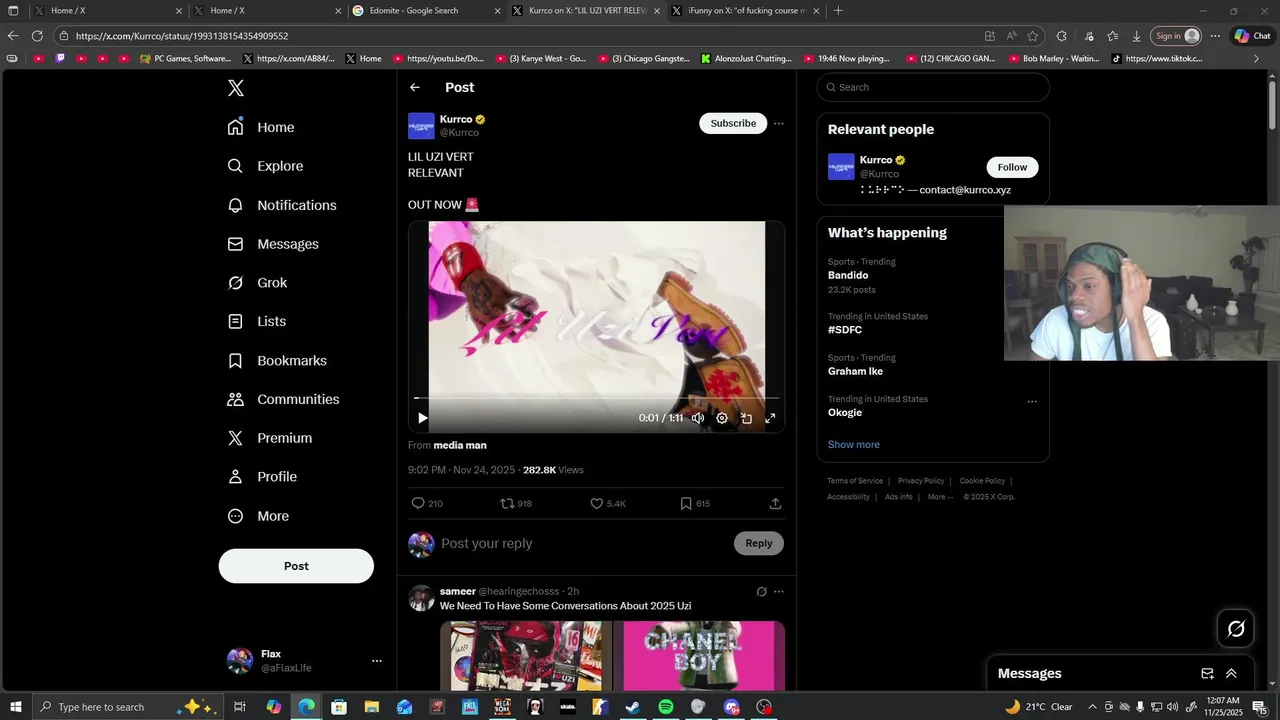
Task: Expand the footer More menu
Action: pyautogui.click(x=940, y=497)
